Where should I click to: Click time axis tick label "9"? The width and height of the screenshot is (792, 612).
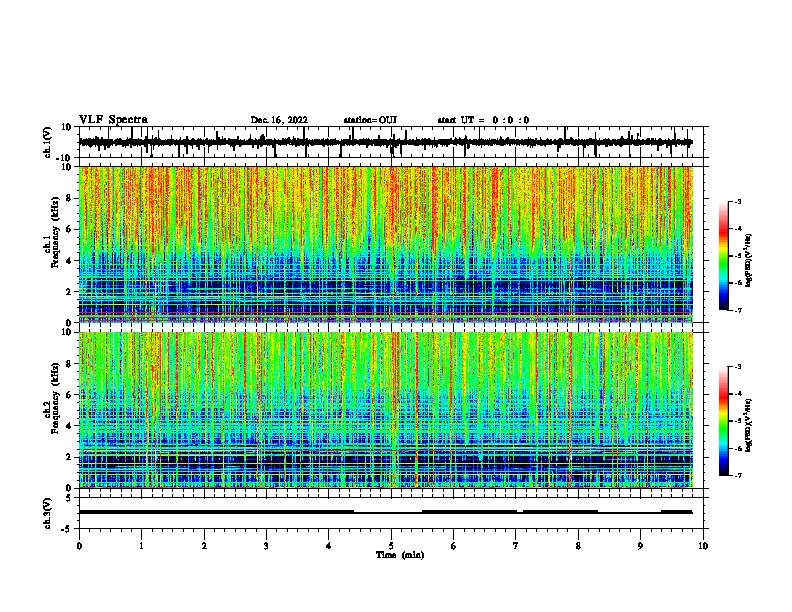pos(640,546)
